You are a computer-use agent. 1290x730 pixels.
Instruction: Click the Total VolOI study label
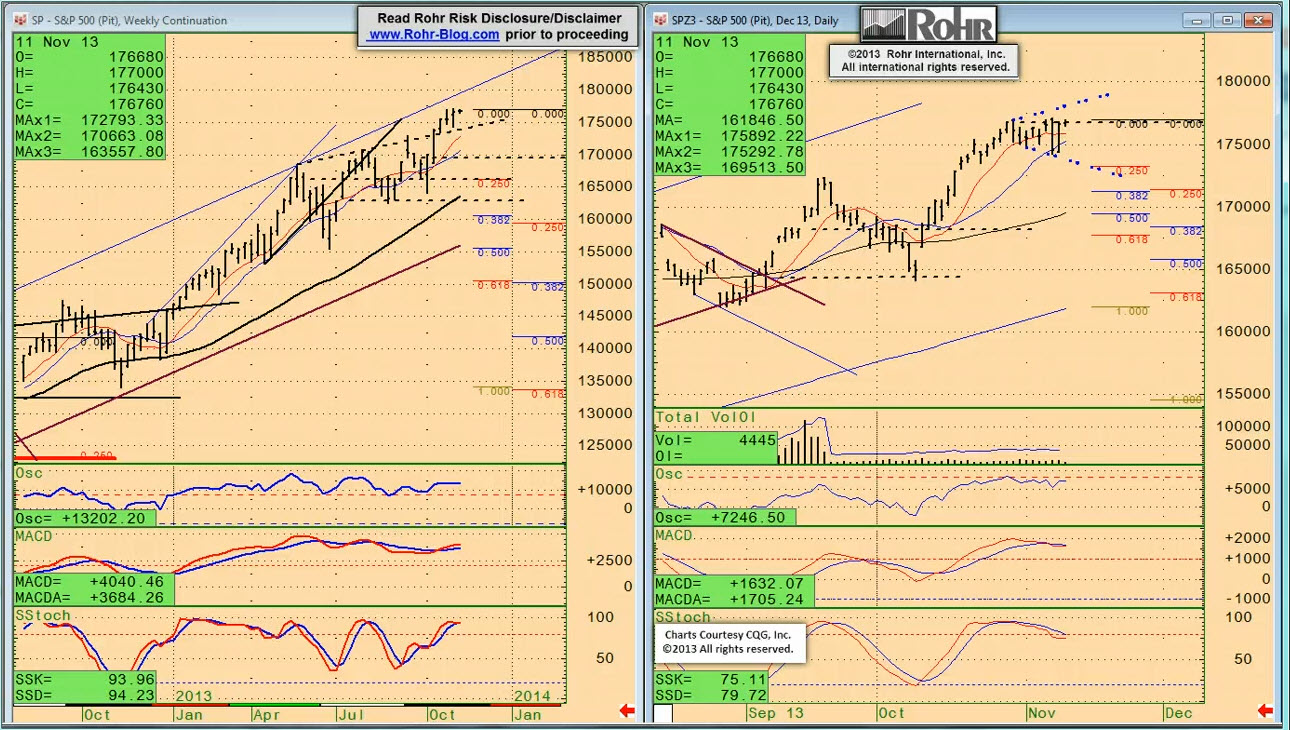click(x=706, y=417)
